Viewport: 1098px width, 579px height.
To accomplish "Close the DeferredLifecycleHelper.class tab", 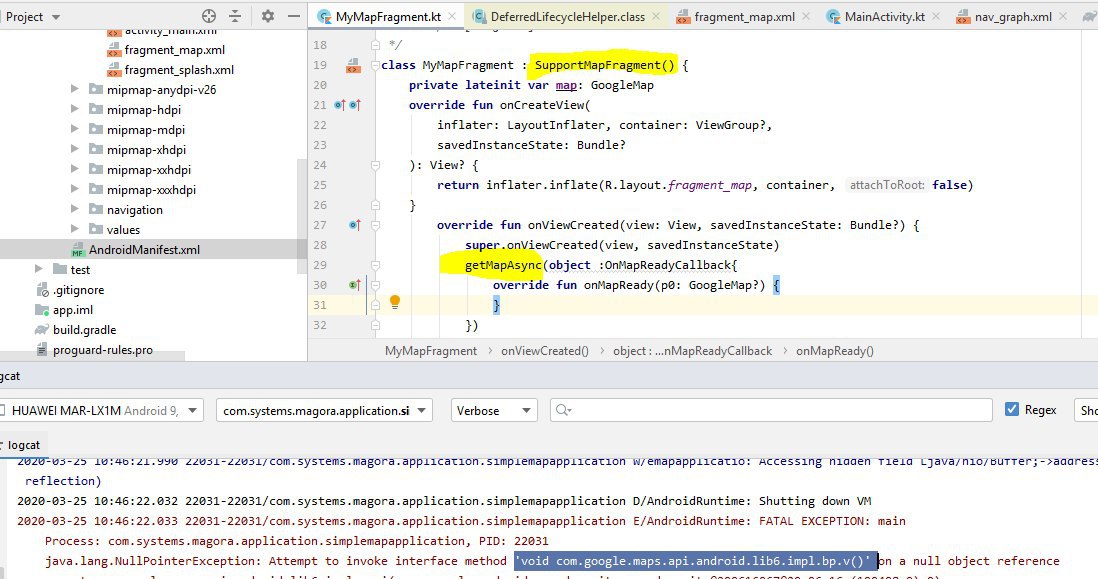I will click(x=655, y=16).
